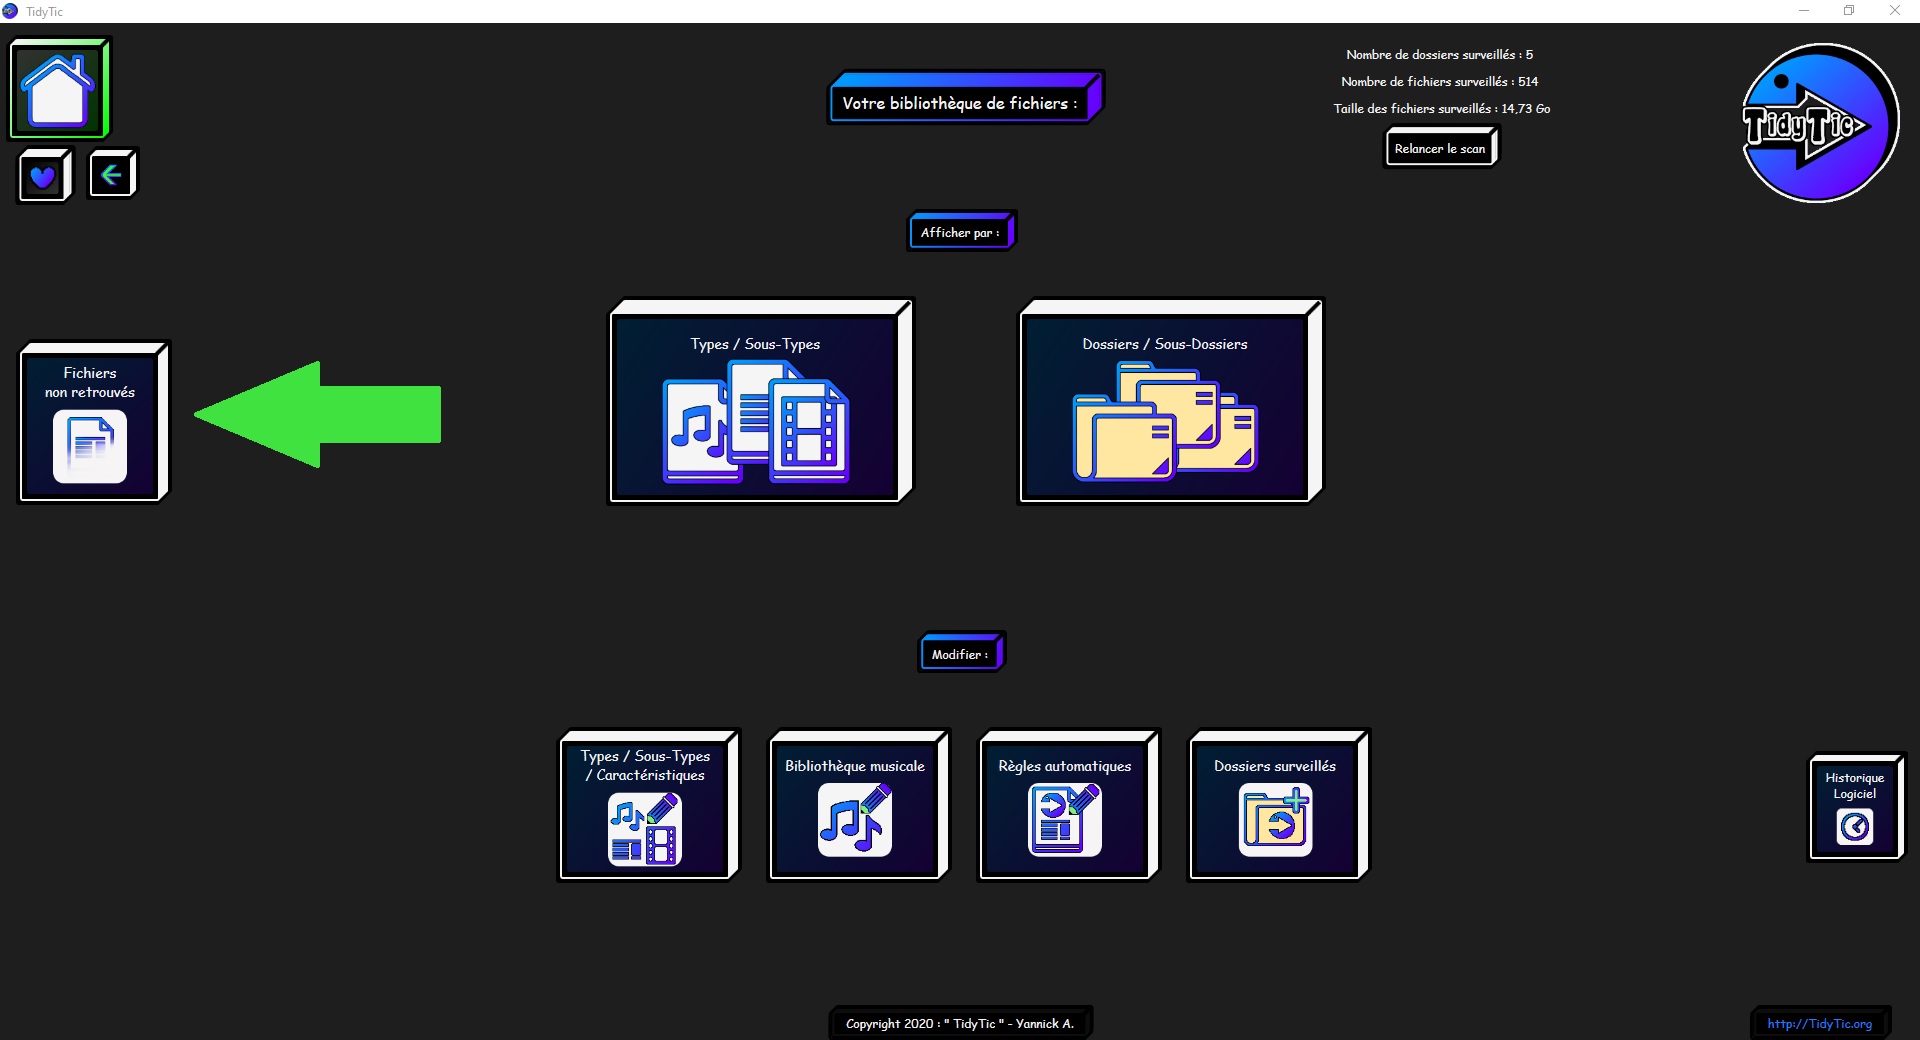Screen dimensions: 1920x1040
Task: Click the TidyTic title bar app icon
Action: [10, 11]
